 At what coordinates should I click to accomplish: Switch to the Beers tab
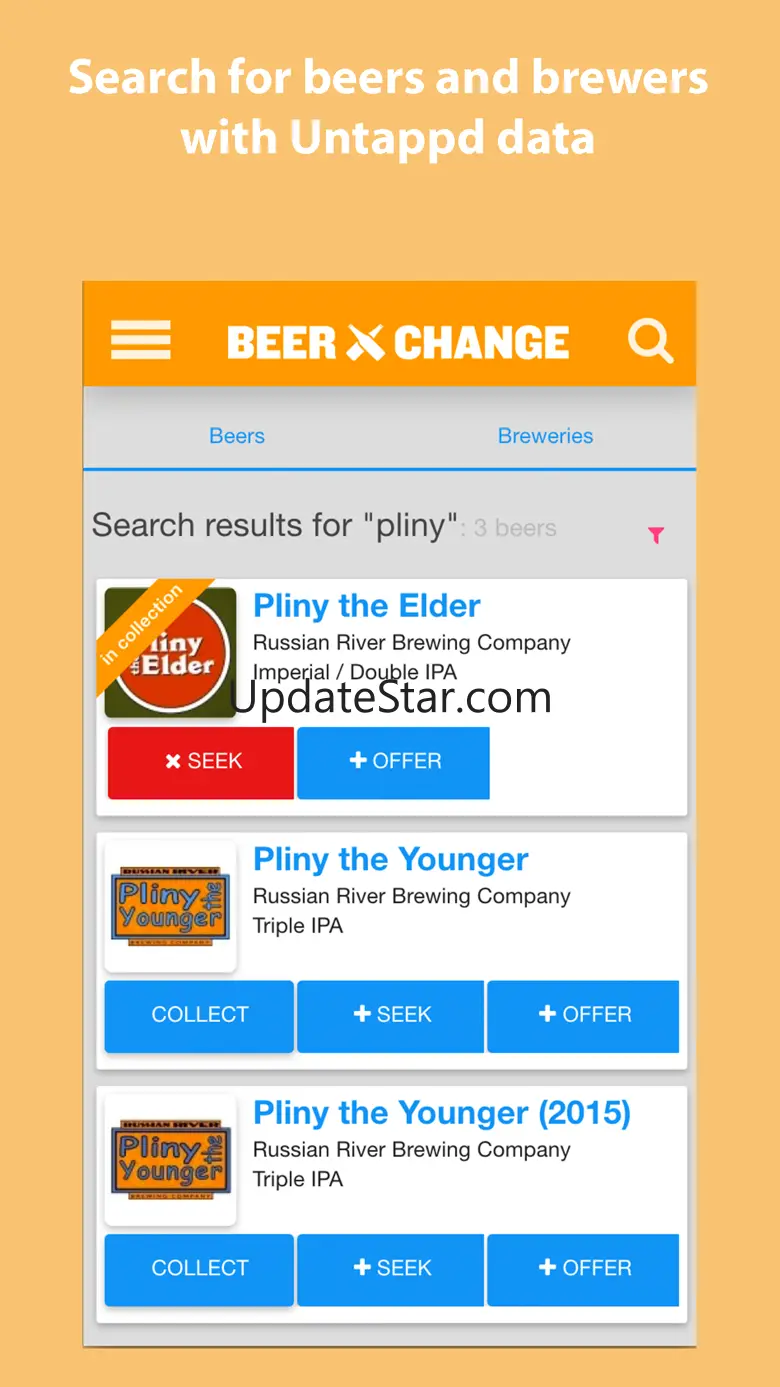237,436
